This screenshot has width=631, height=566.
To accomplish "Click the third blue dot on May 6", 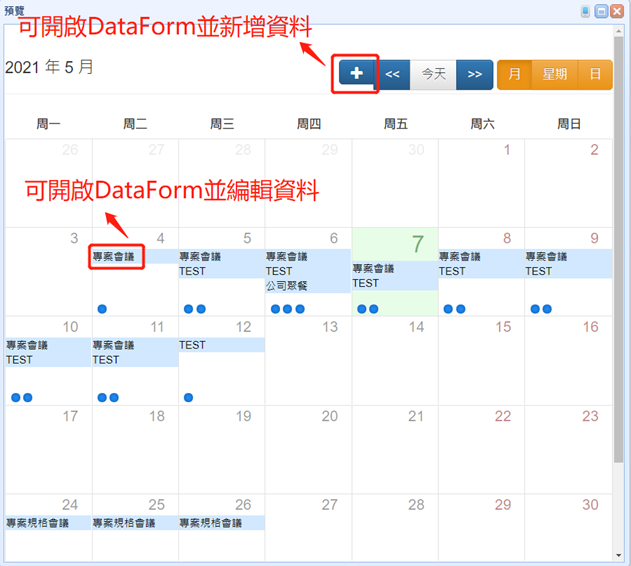I will [300, 309].
